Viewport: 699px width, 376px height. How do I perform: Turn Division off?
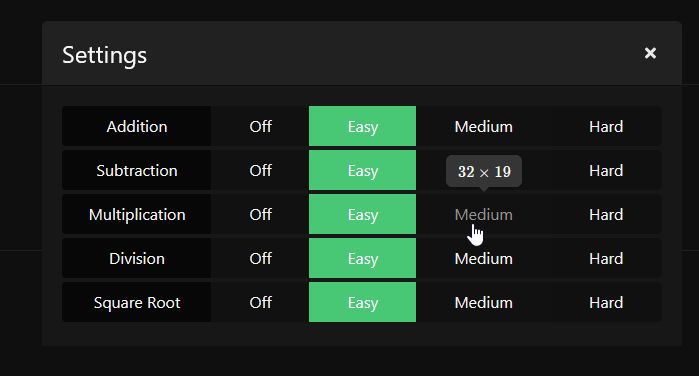point(260,258)
